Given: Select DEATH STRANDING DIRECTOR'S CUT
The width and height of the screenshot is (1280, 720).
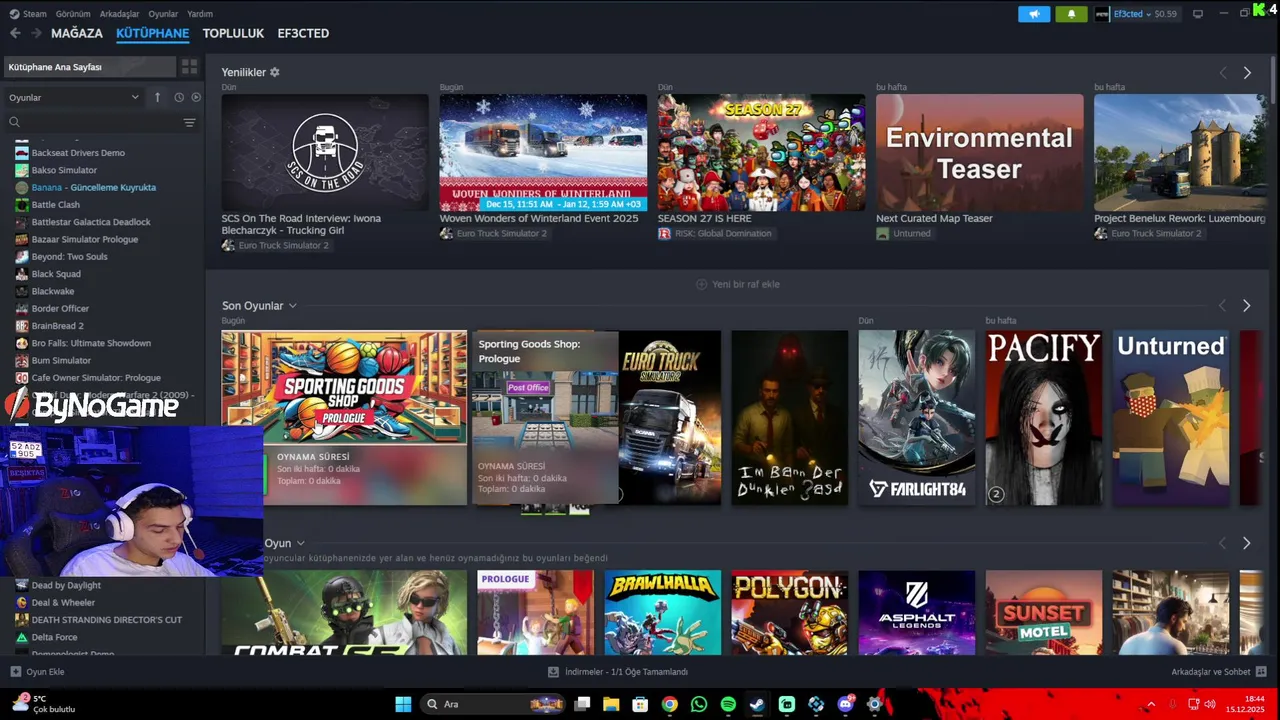Looking at the screenshot, I should click(107, 620).
